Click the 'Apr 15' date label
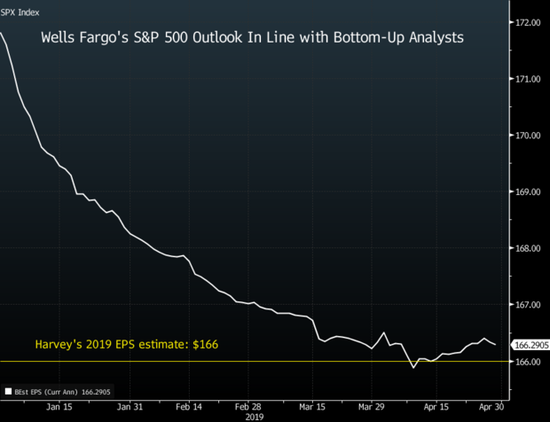Screen dimensions: 550x422 pyautogui.click(x=436, y=407)
